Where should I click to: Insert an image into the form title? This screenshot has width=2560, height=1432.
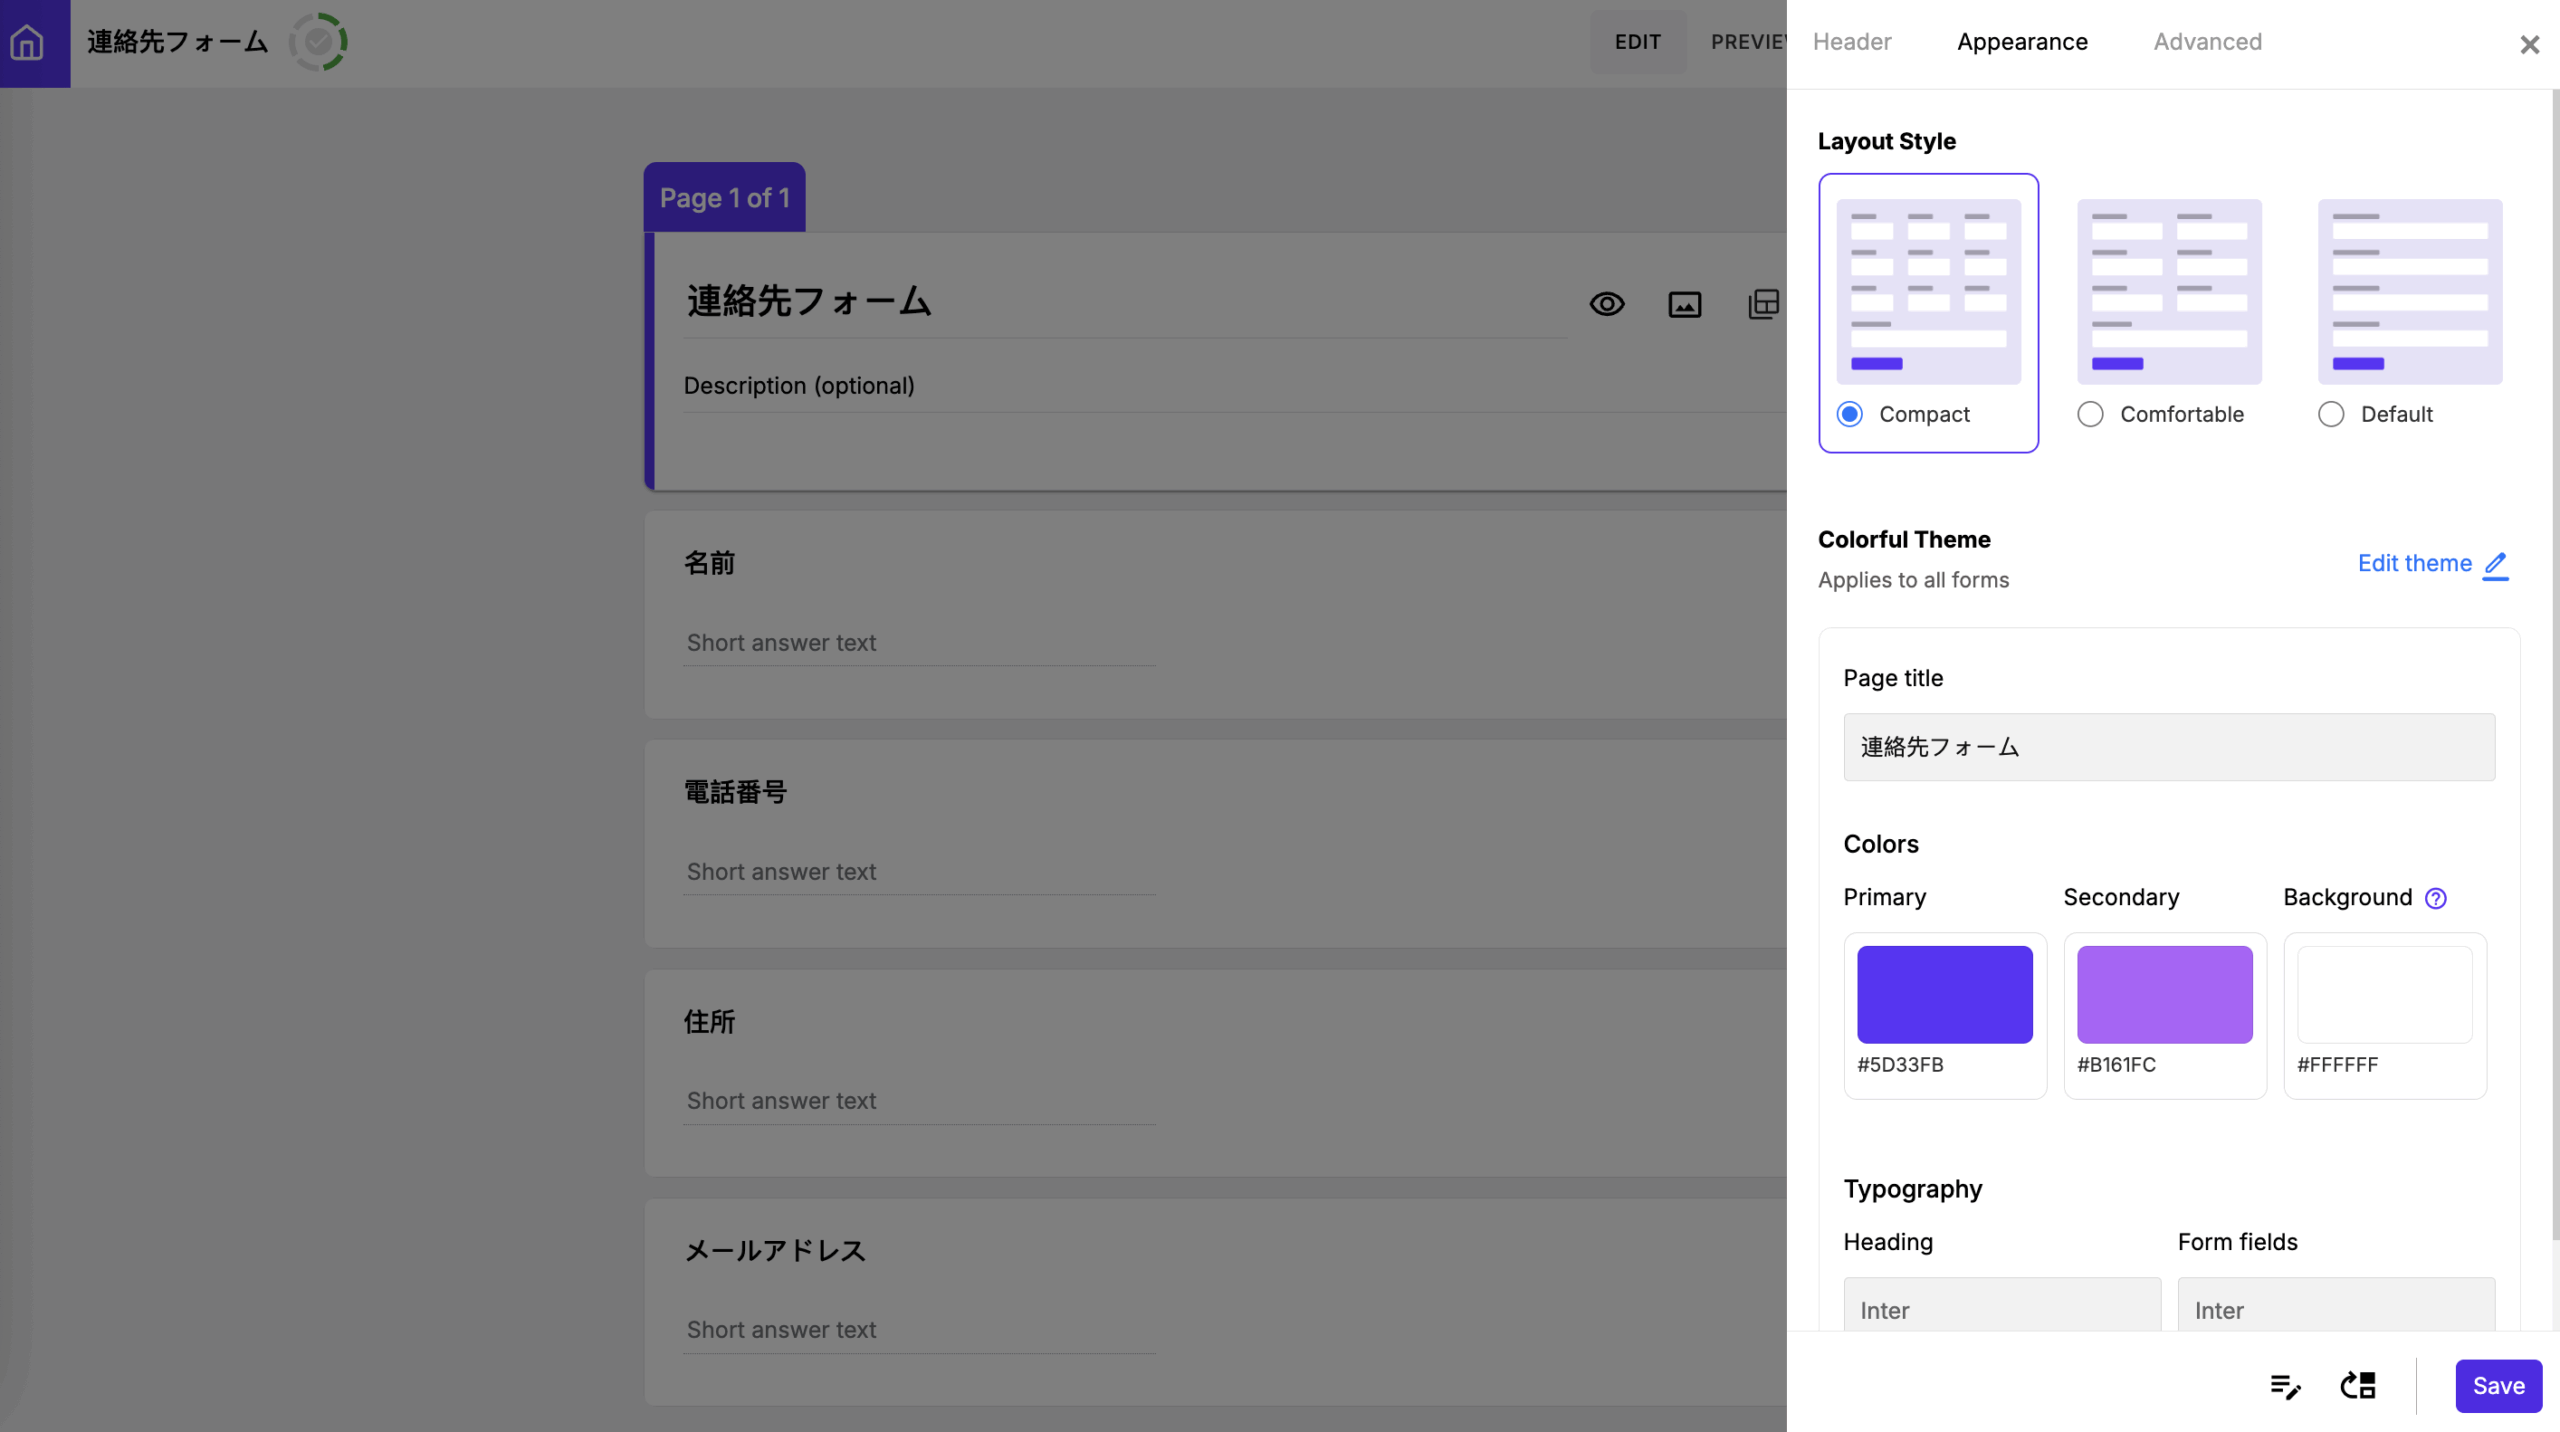point(1684,304)
